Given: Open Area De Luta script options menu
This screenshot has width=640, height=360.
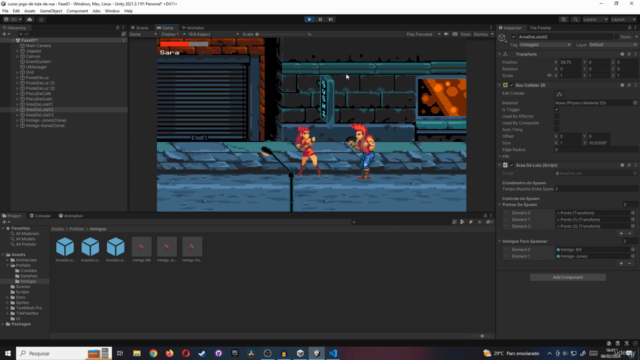Looking at the screenshot, I should click(635, 165).
